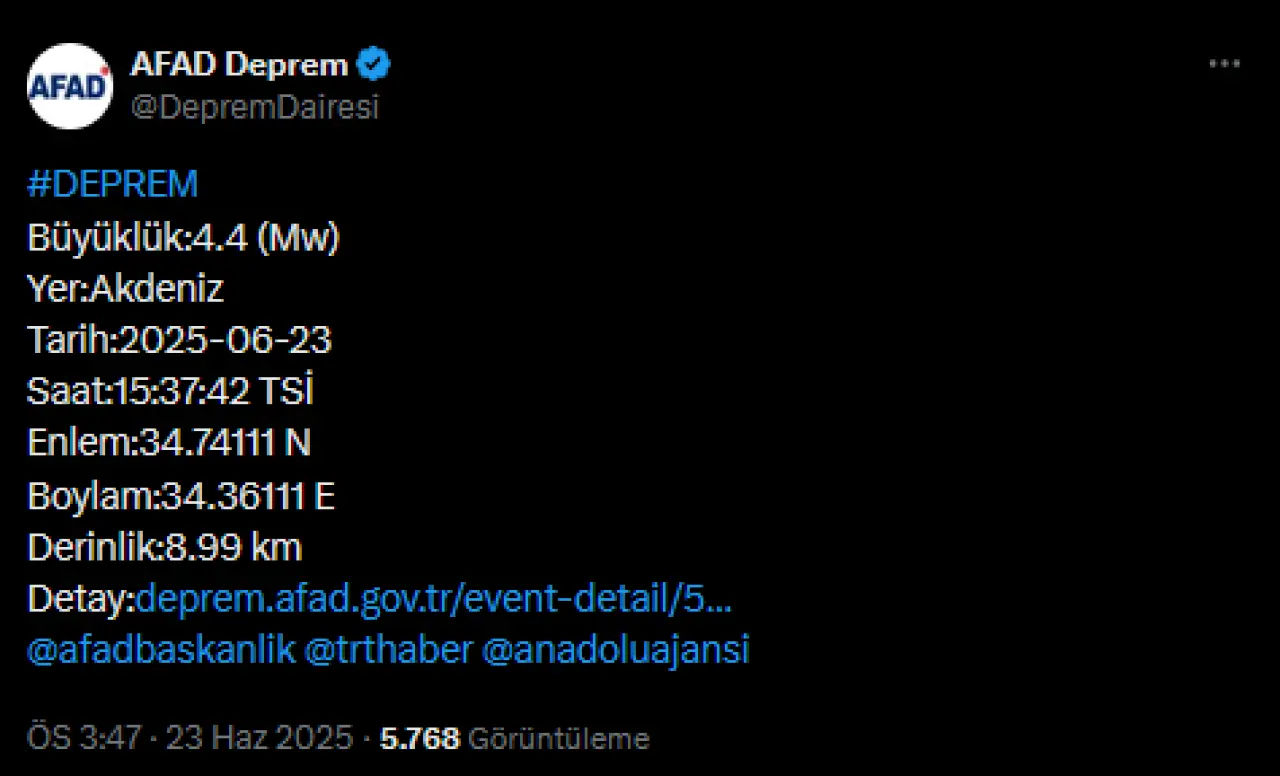Click the Tarih:2025-06-23 text line
This screenshot has width=1280, height=776.
(x=179, y=341)
